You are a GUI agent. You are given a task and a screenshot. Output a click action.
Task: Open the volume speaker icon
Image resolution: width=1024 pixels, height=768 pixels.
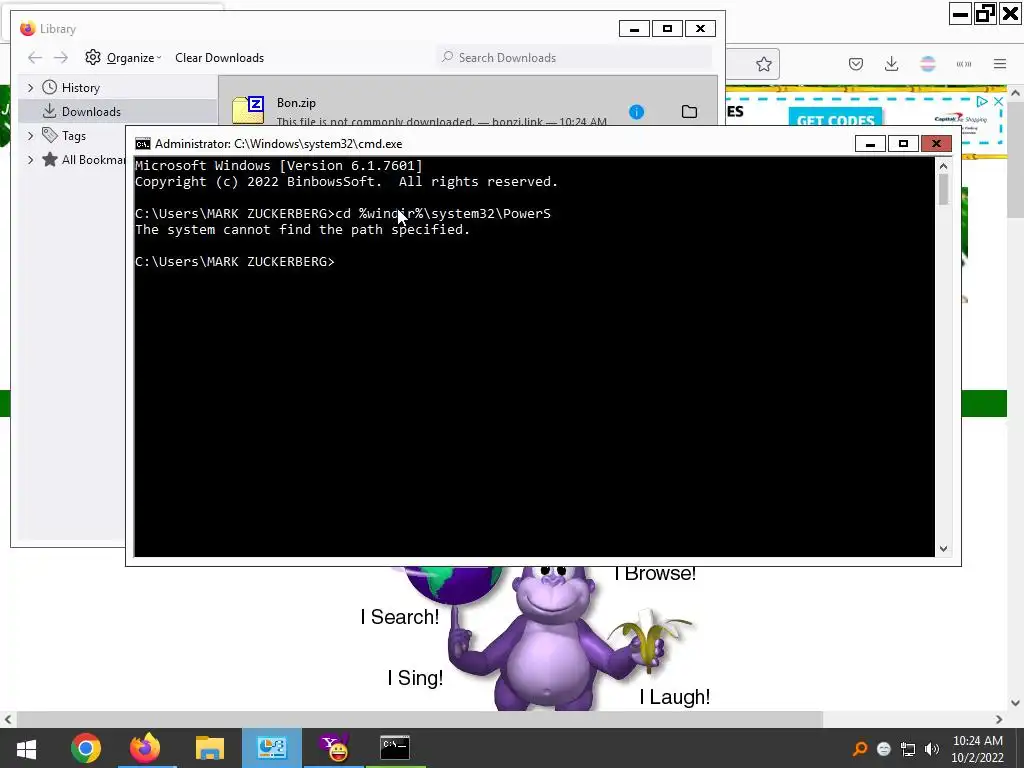[x=932, y=749]
